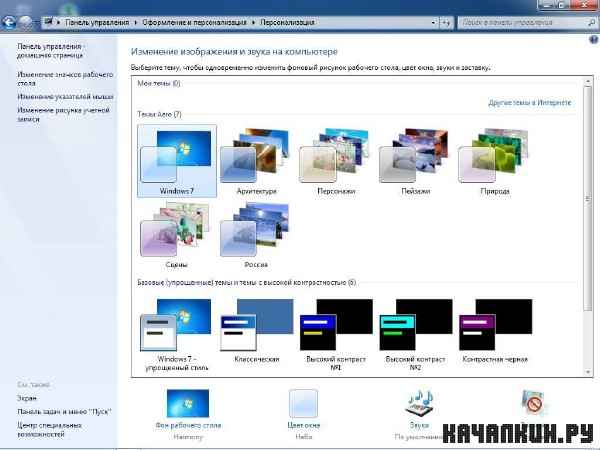This screenshot has width=600, height=450.
Task: Click the search magnifier icon
Action: pos(591,23)
